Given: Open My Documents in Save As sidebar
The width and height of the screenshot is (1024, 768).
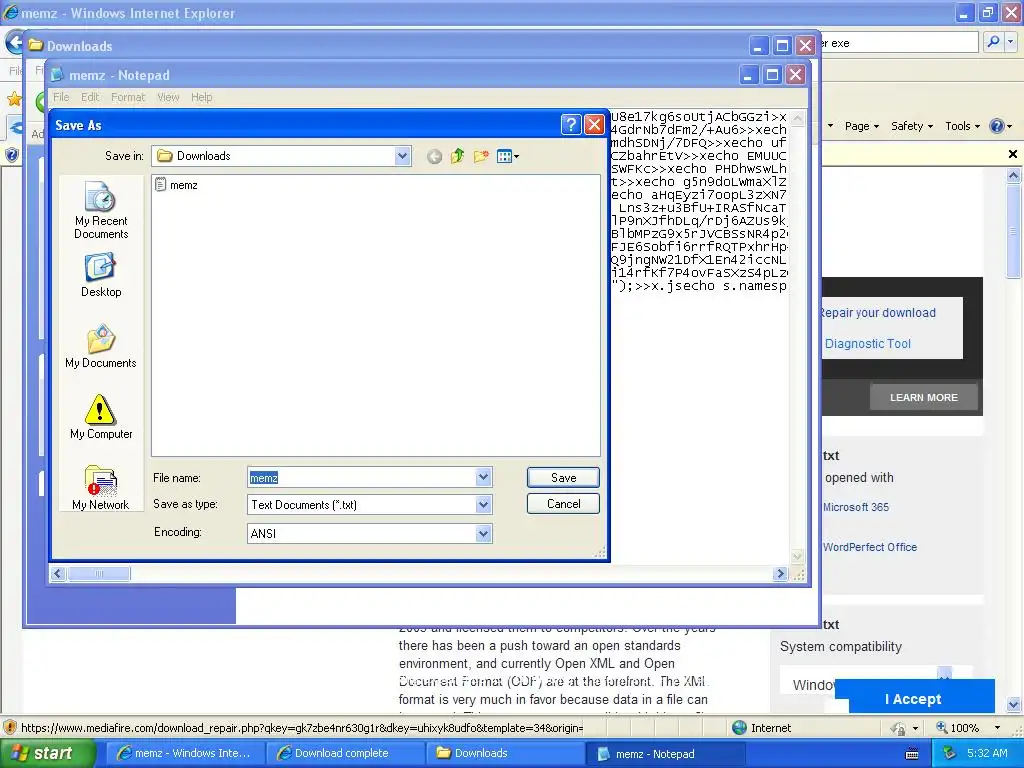Looking at the screenshot, I should click(101, 347).
